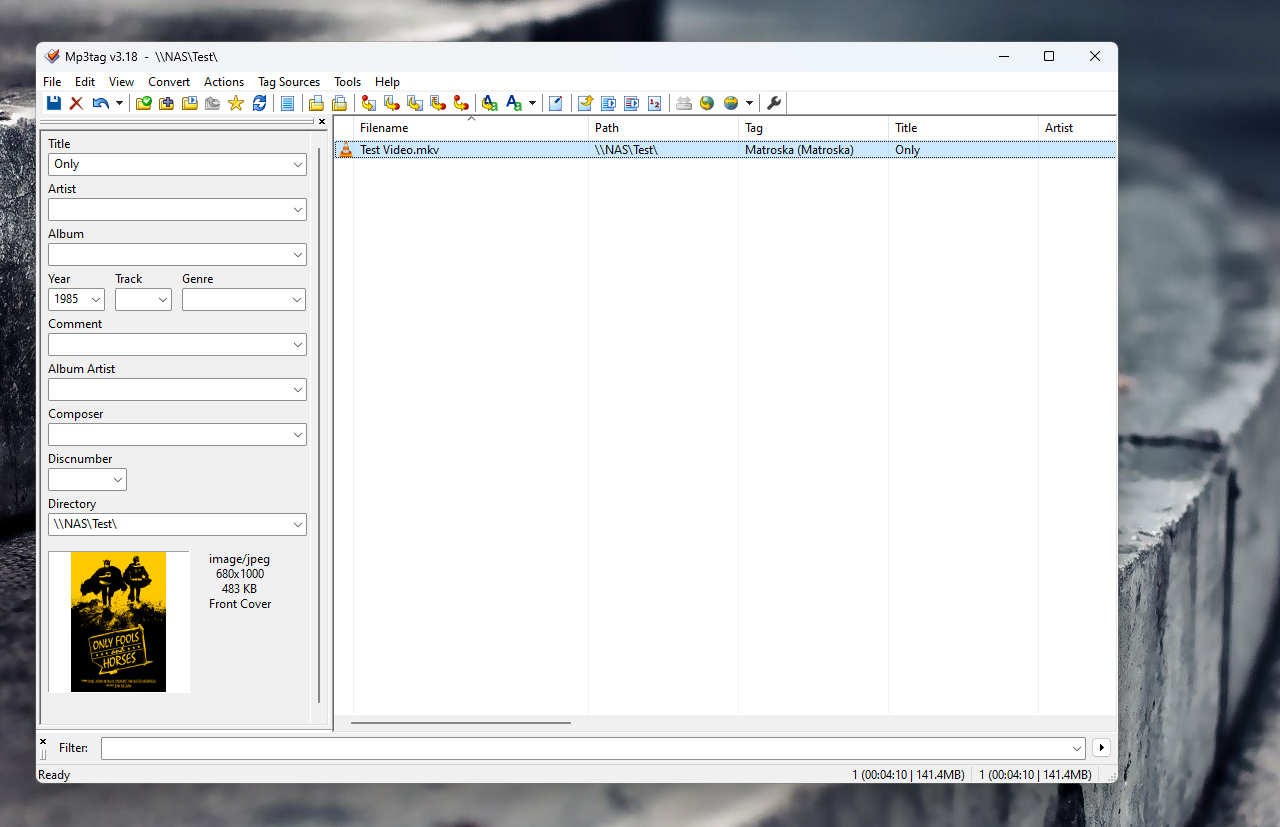Screen dimensions: 1280x827
Task: Click the yellow star Favorites icon
Action: coord(236,103)
